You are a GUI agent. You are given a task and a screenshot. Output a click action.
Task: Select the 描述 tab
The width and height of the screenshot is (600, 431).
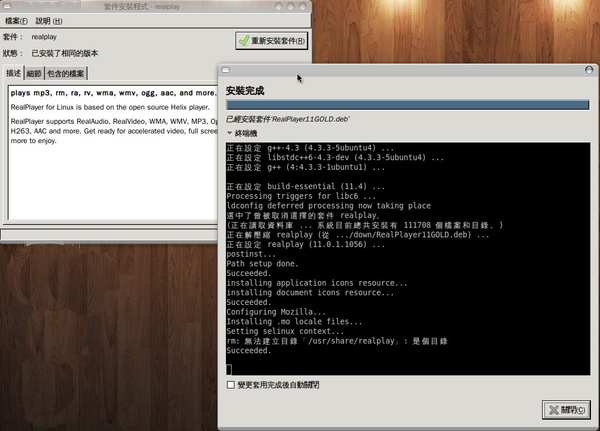[x=14, y=73]
